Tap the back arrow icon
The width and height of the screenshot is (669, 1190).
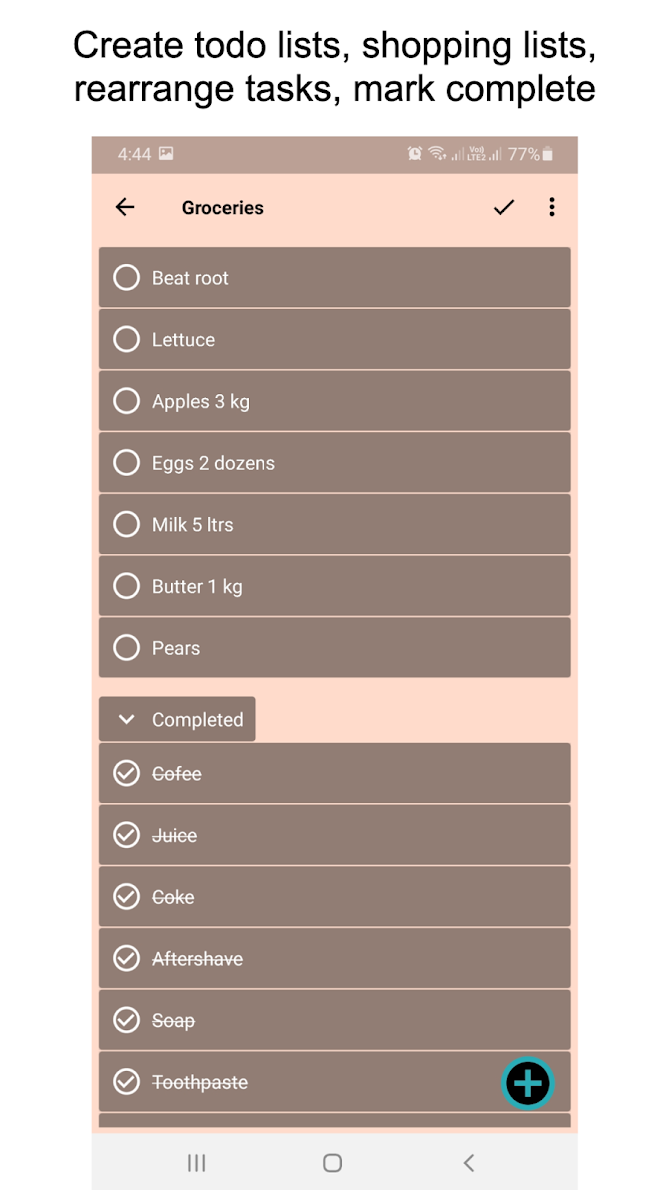click(125, 207)
